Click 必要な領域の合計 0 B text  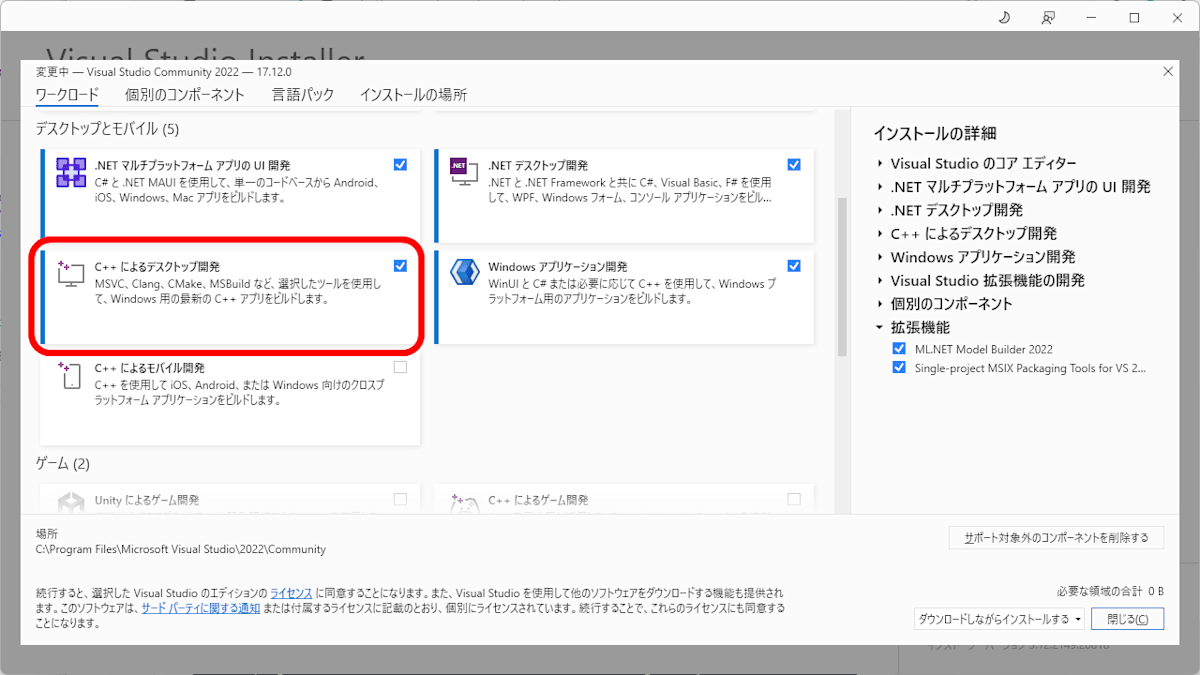coord(1110,591)
